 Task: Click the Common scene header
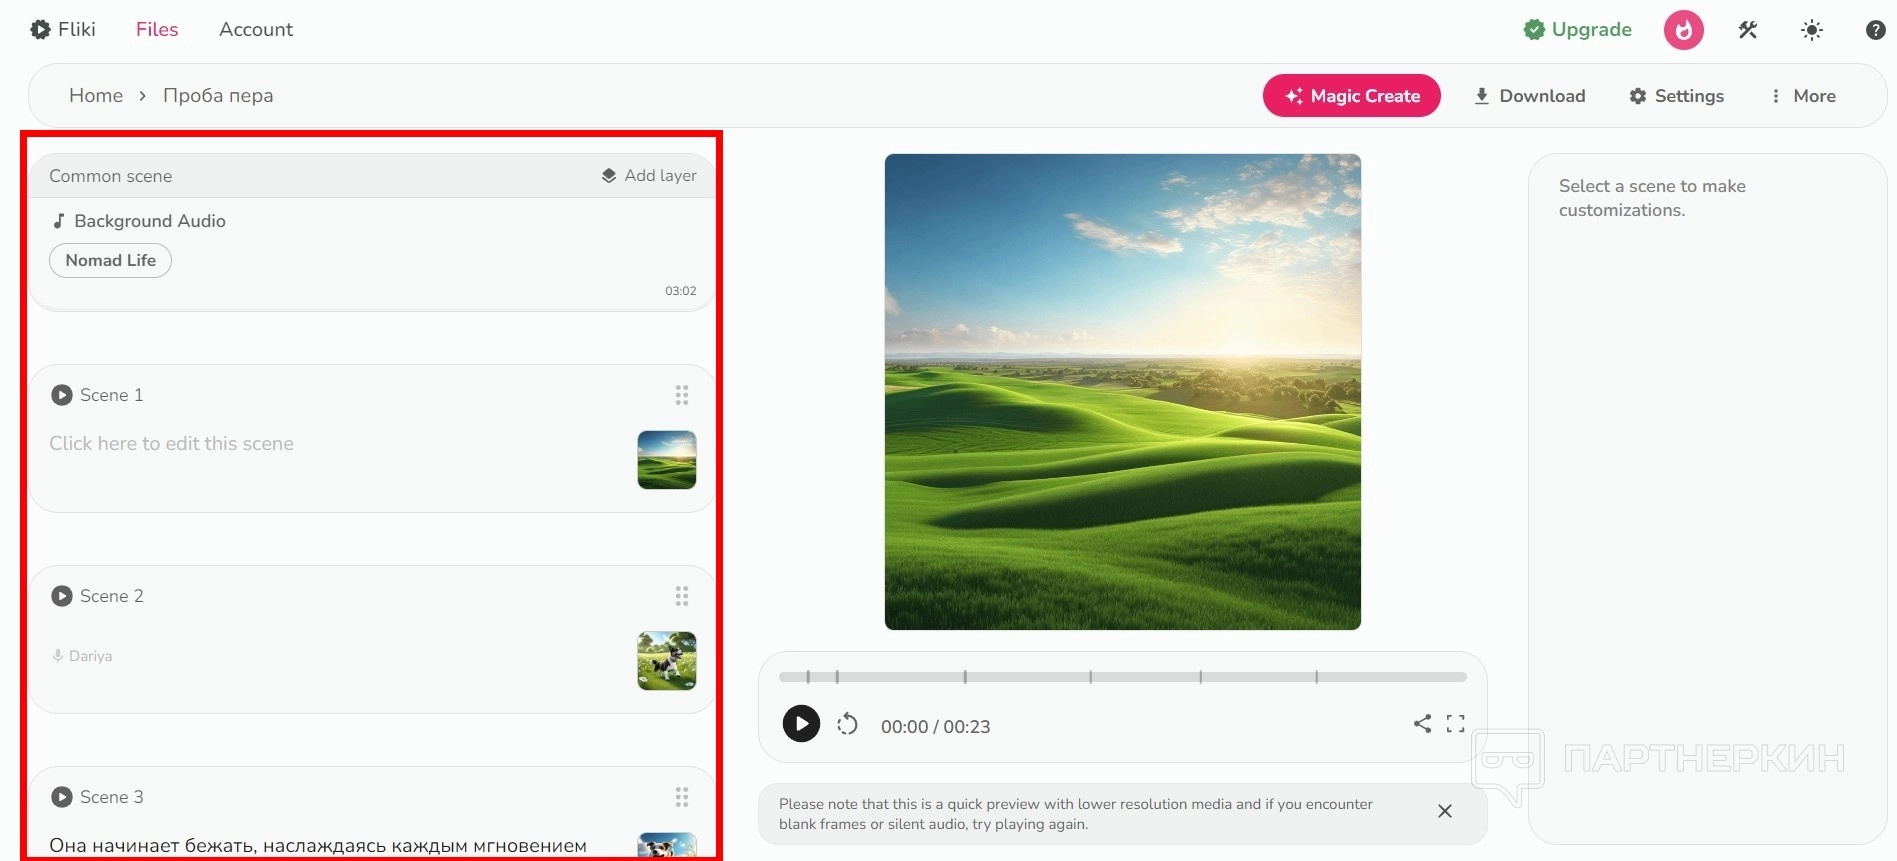[111, 176]
